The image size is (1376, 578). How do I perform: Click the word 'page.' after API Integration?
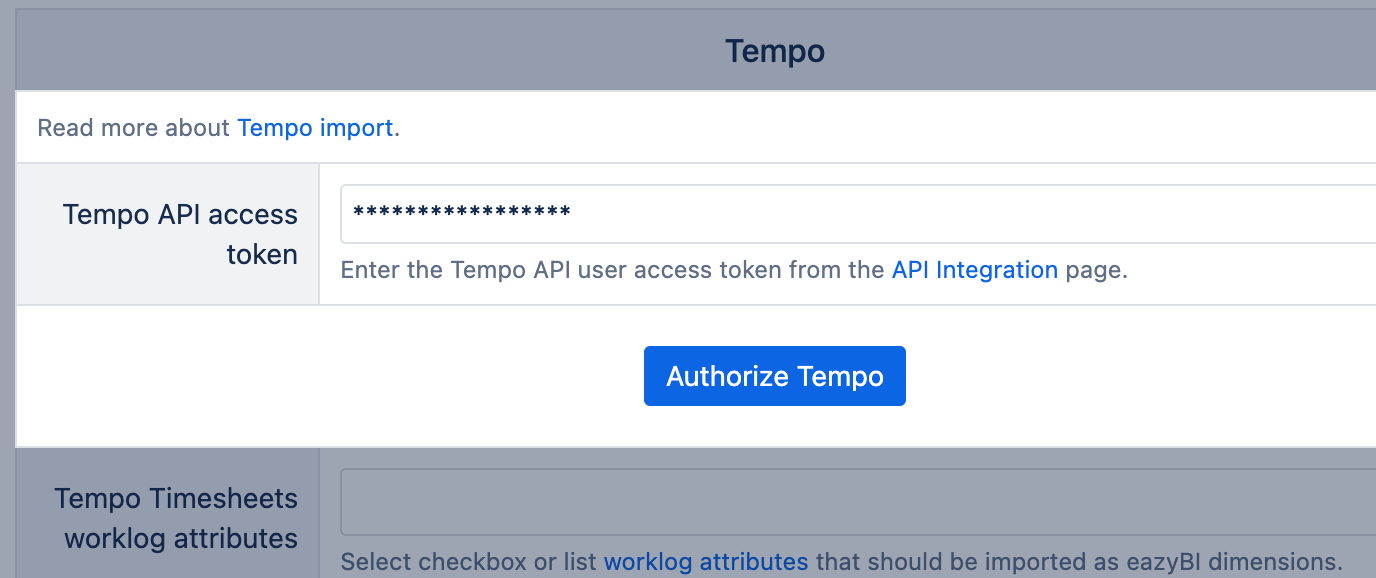point(1096,270)
